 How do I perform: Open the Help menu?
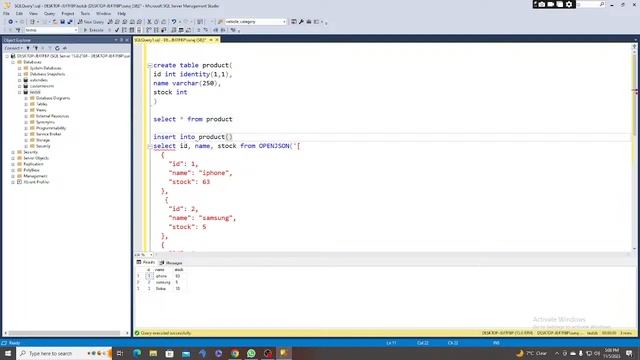click(x=122, y=13)
